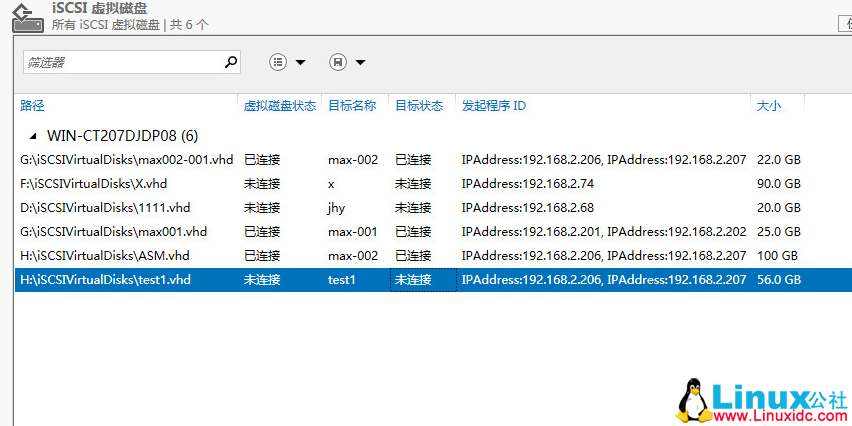Click the iSCSI virtual disk header icon
Image resolution: width=852 pixels, height=426 pixels.
(29, 17)
